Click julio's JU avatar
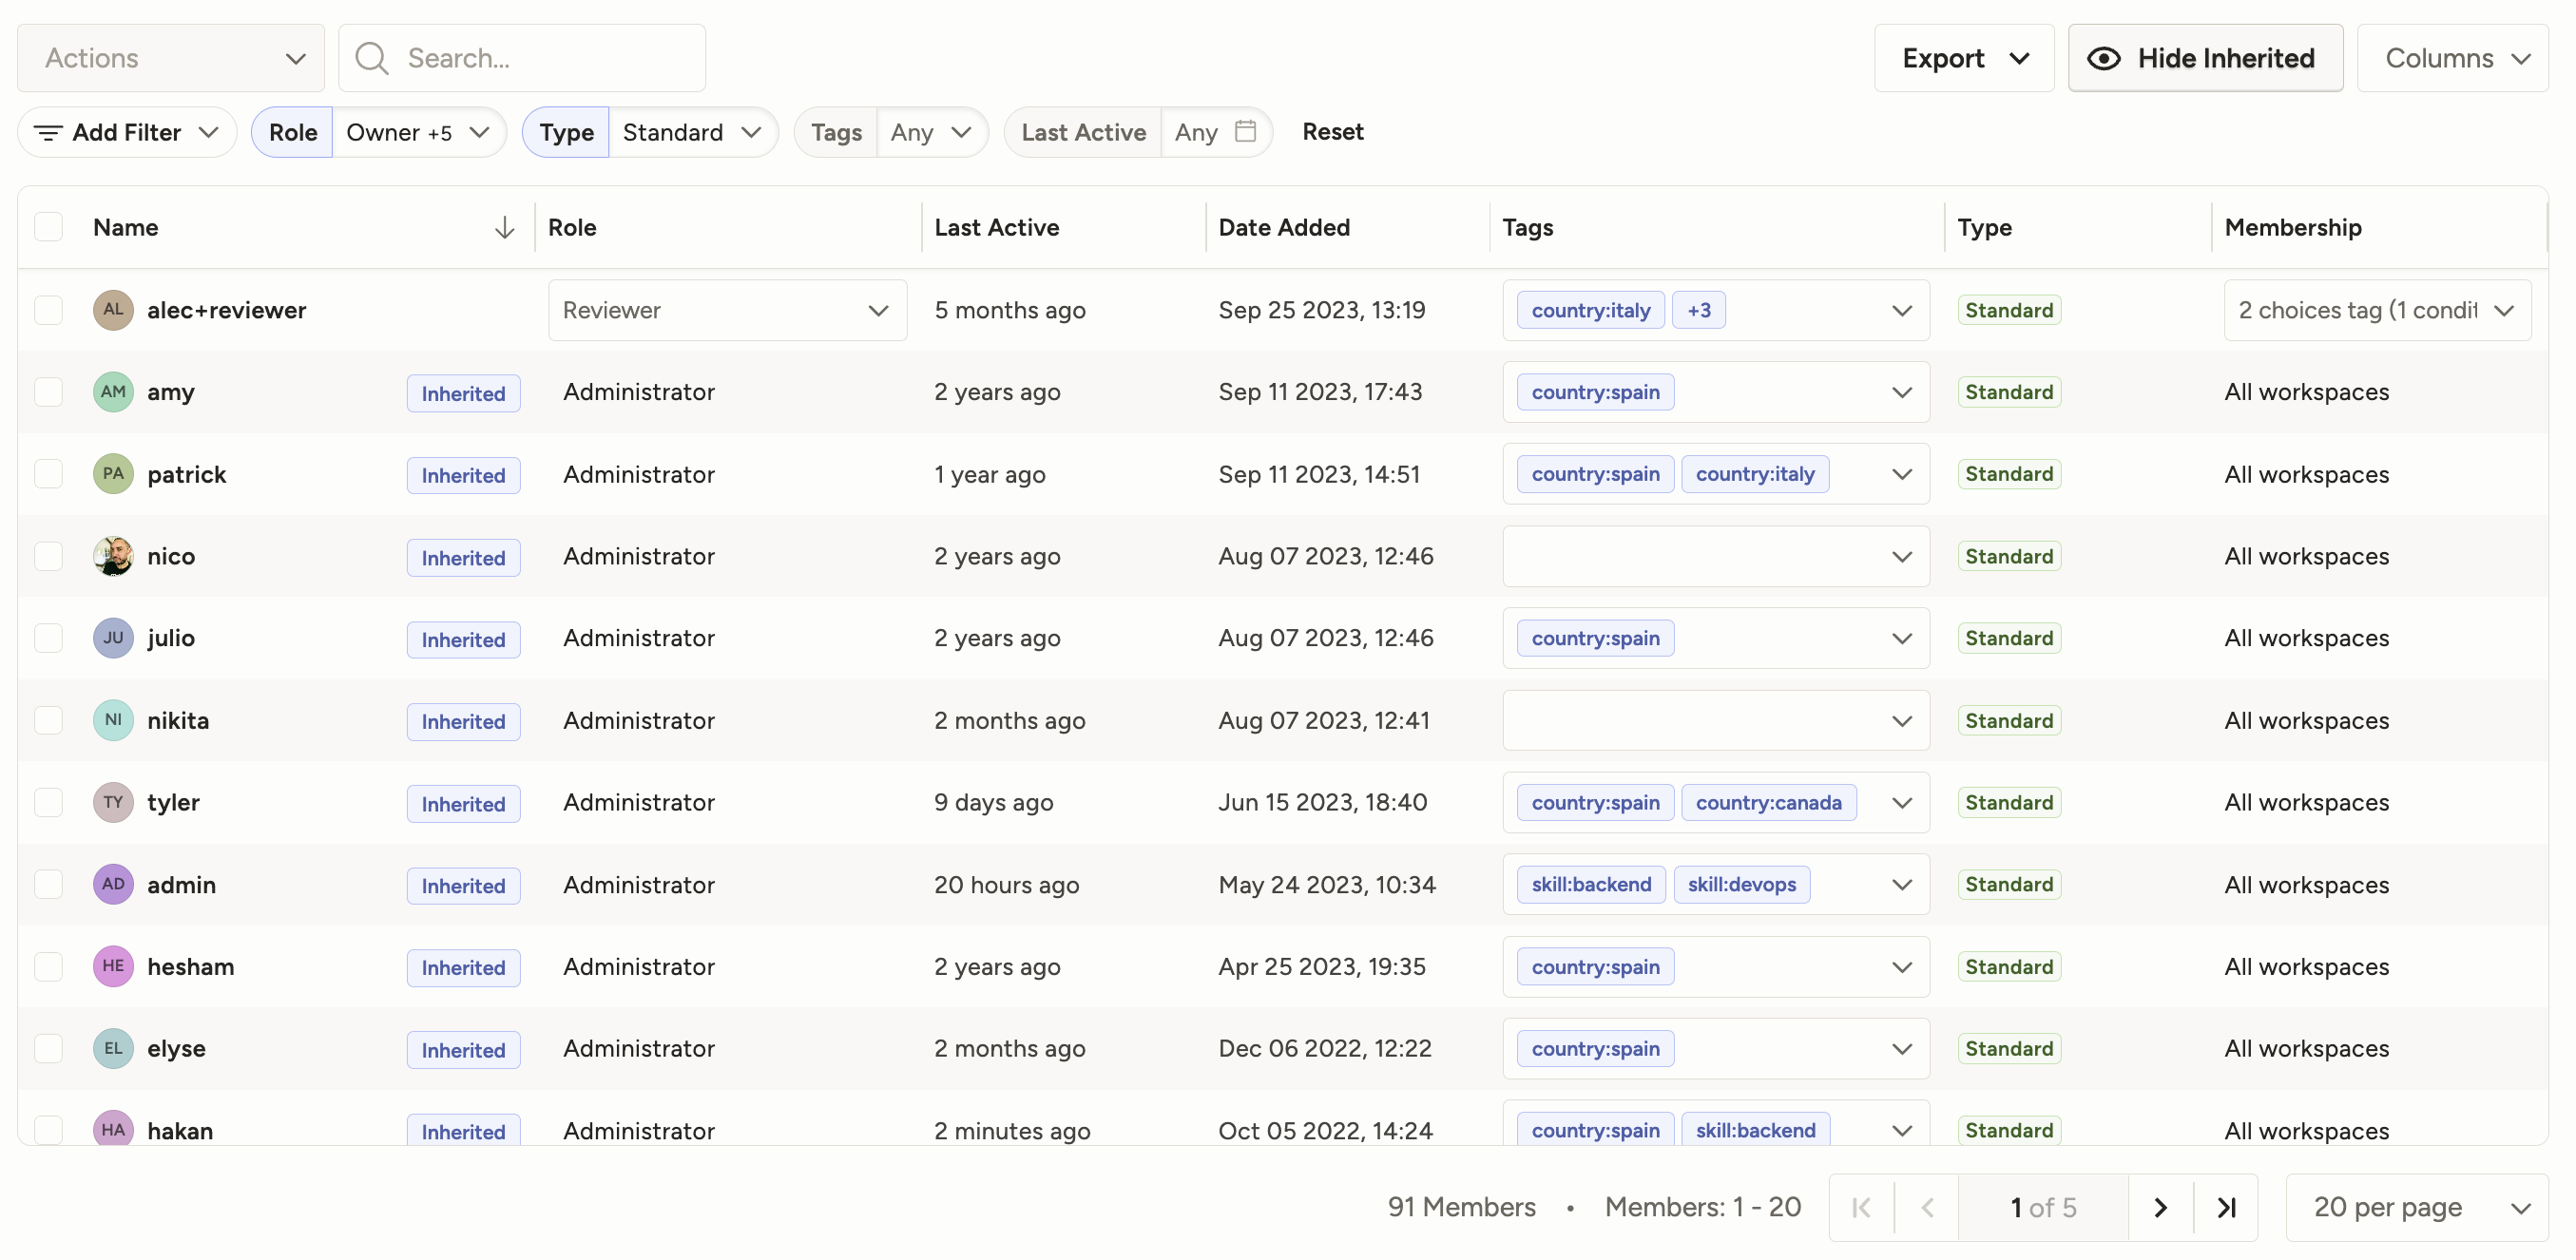This screenshot has width=2576, height=1260. tap(113, 638)
